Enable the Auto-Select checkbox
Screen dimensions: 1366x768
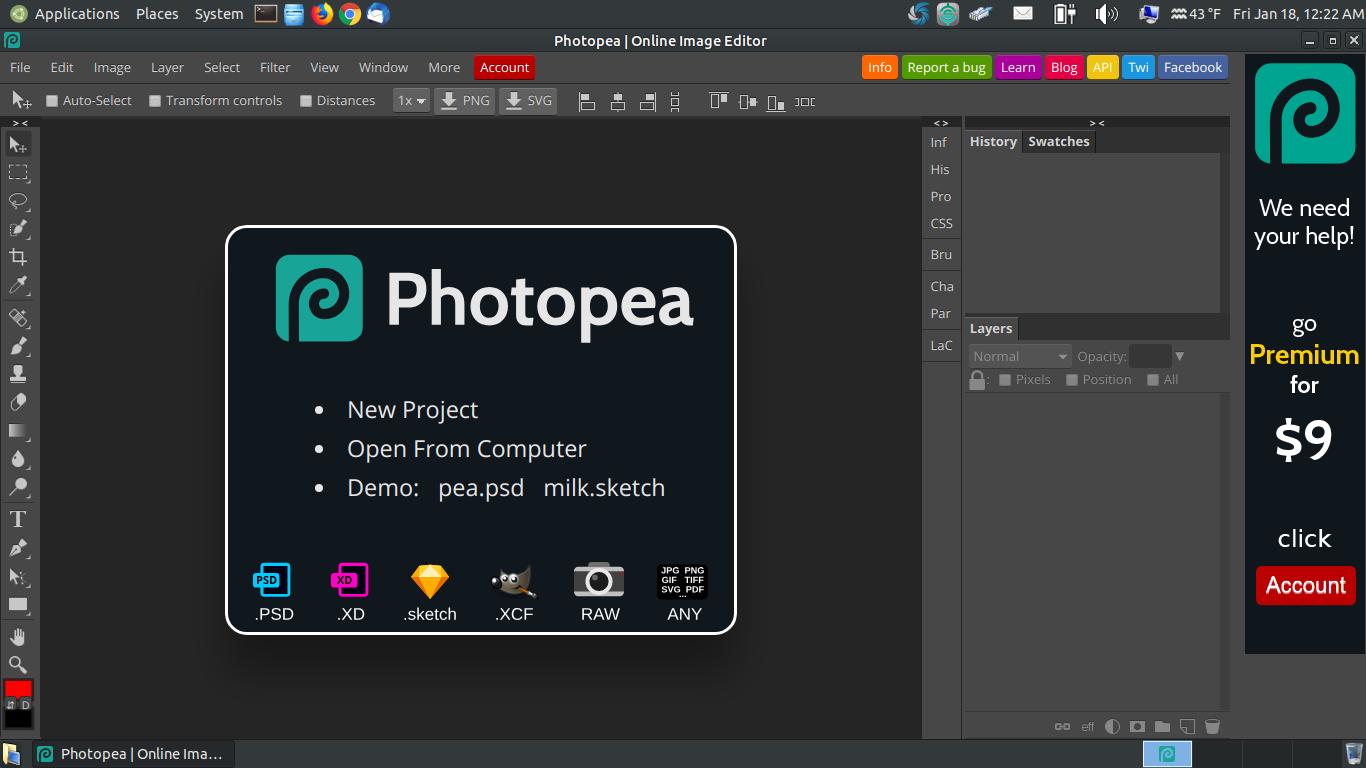[52, 101]
